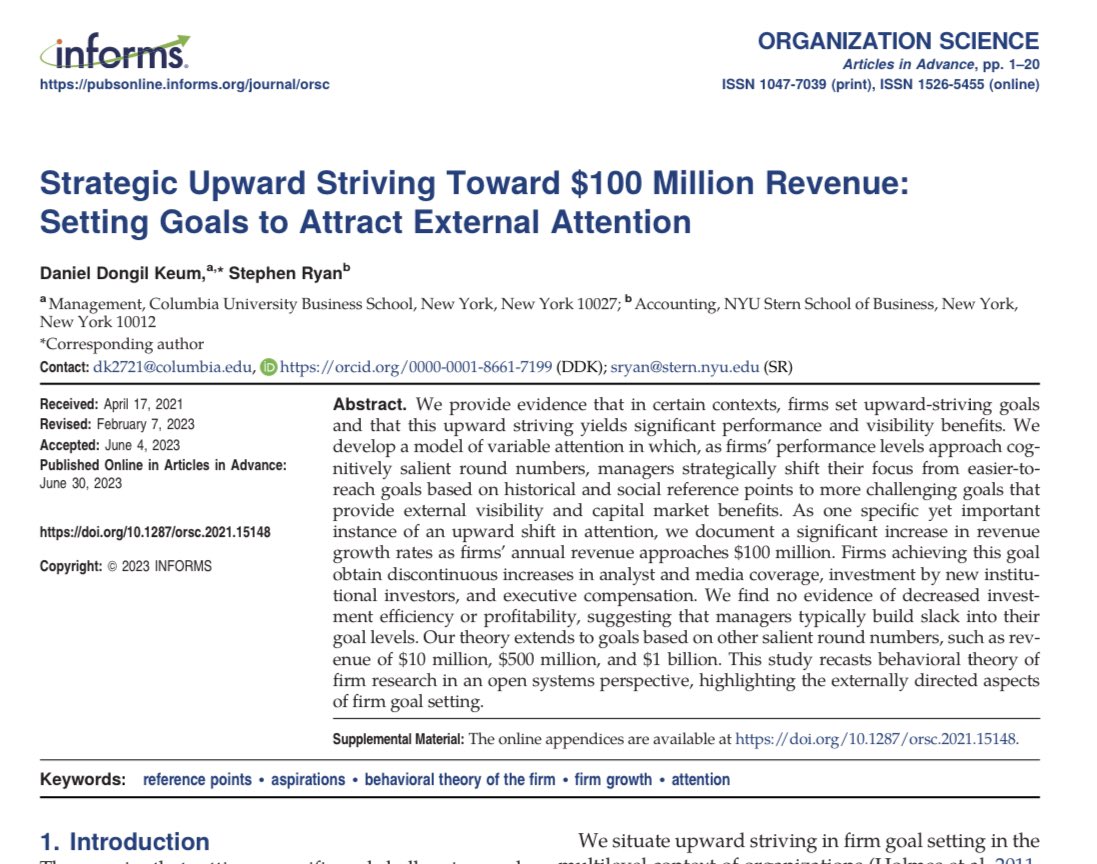Click the green ORCID iD icon
The height and width of the screenshot is (864, 1097).
tap(269, 367)
